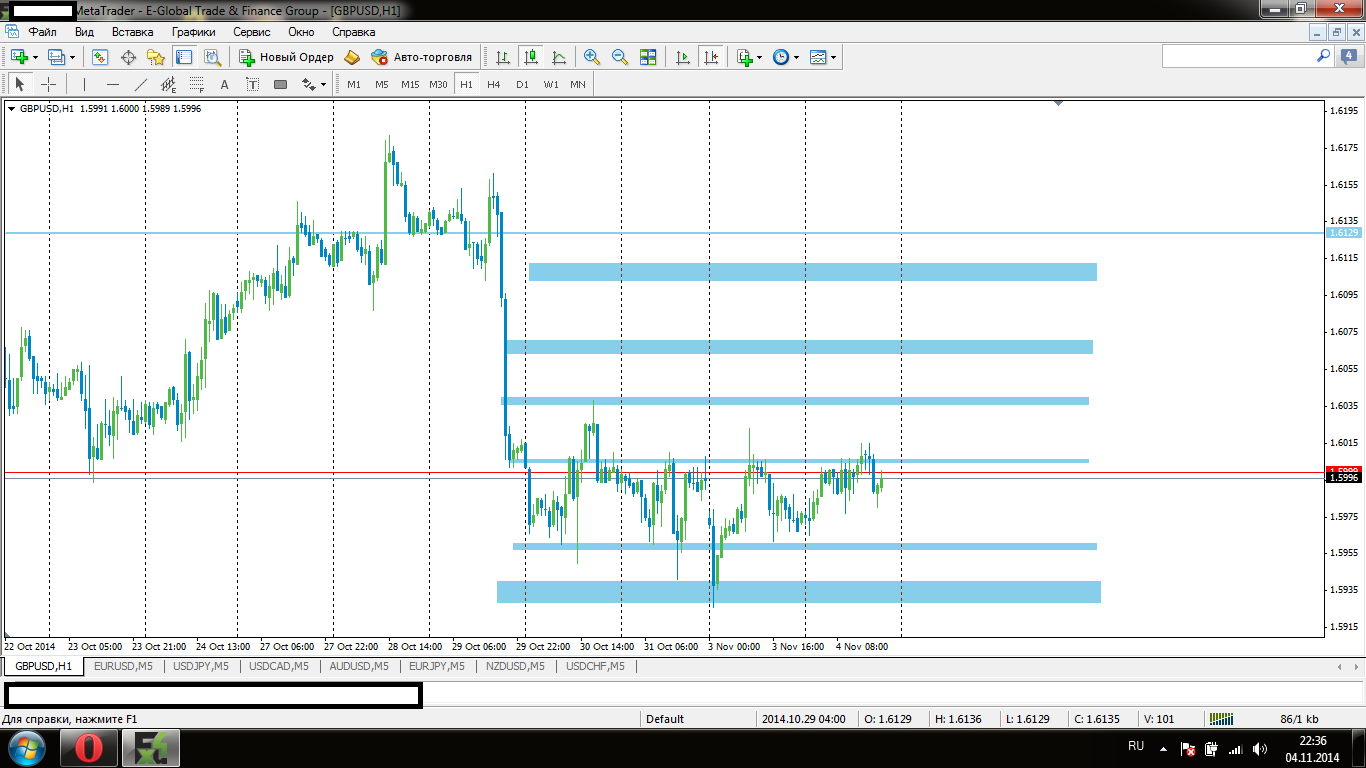
Task: Switch to the EURUSD,M5 chart tab
Action: click(x=123, y=666)
